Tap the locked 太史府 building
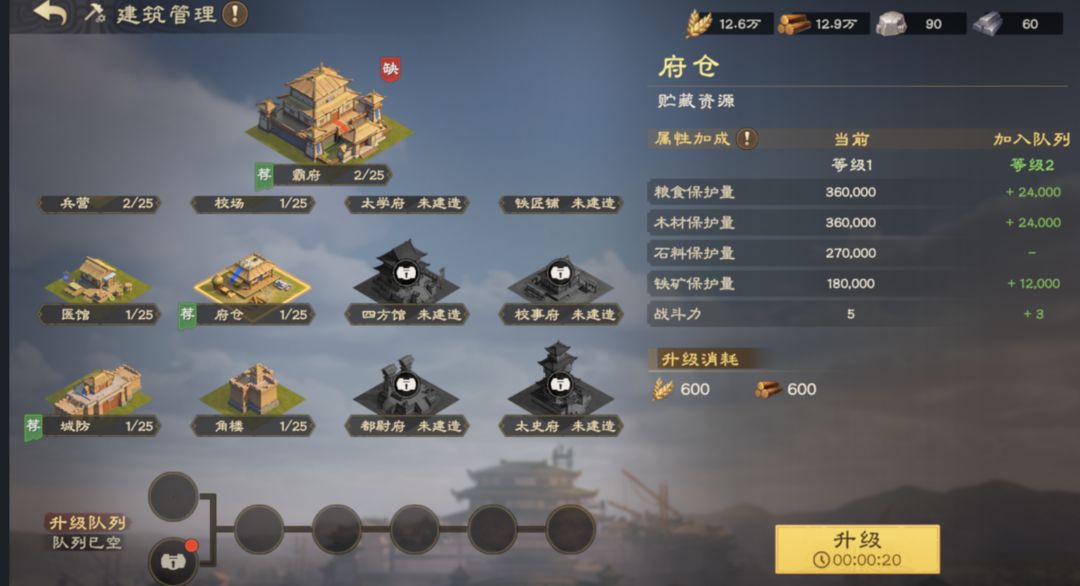Image resolution: width=1080 pixels, height=586 pixels. tap(560, 380)
